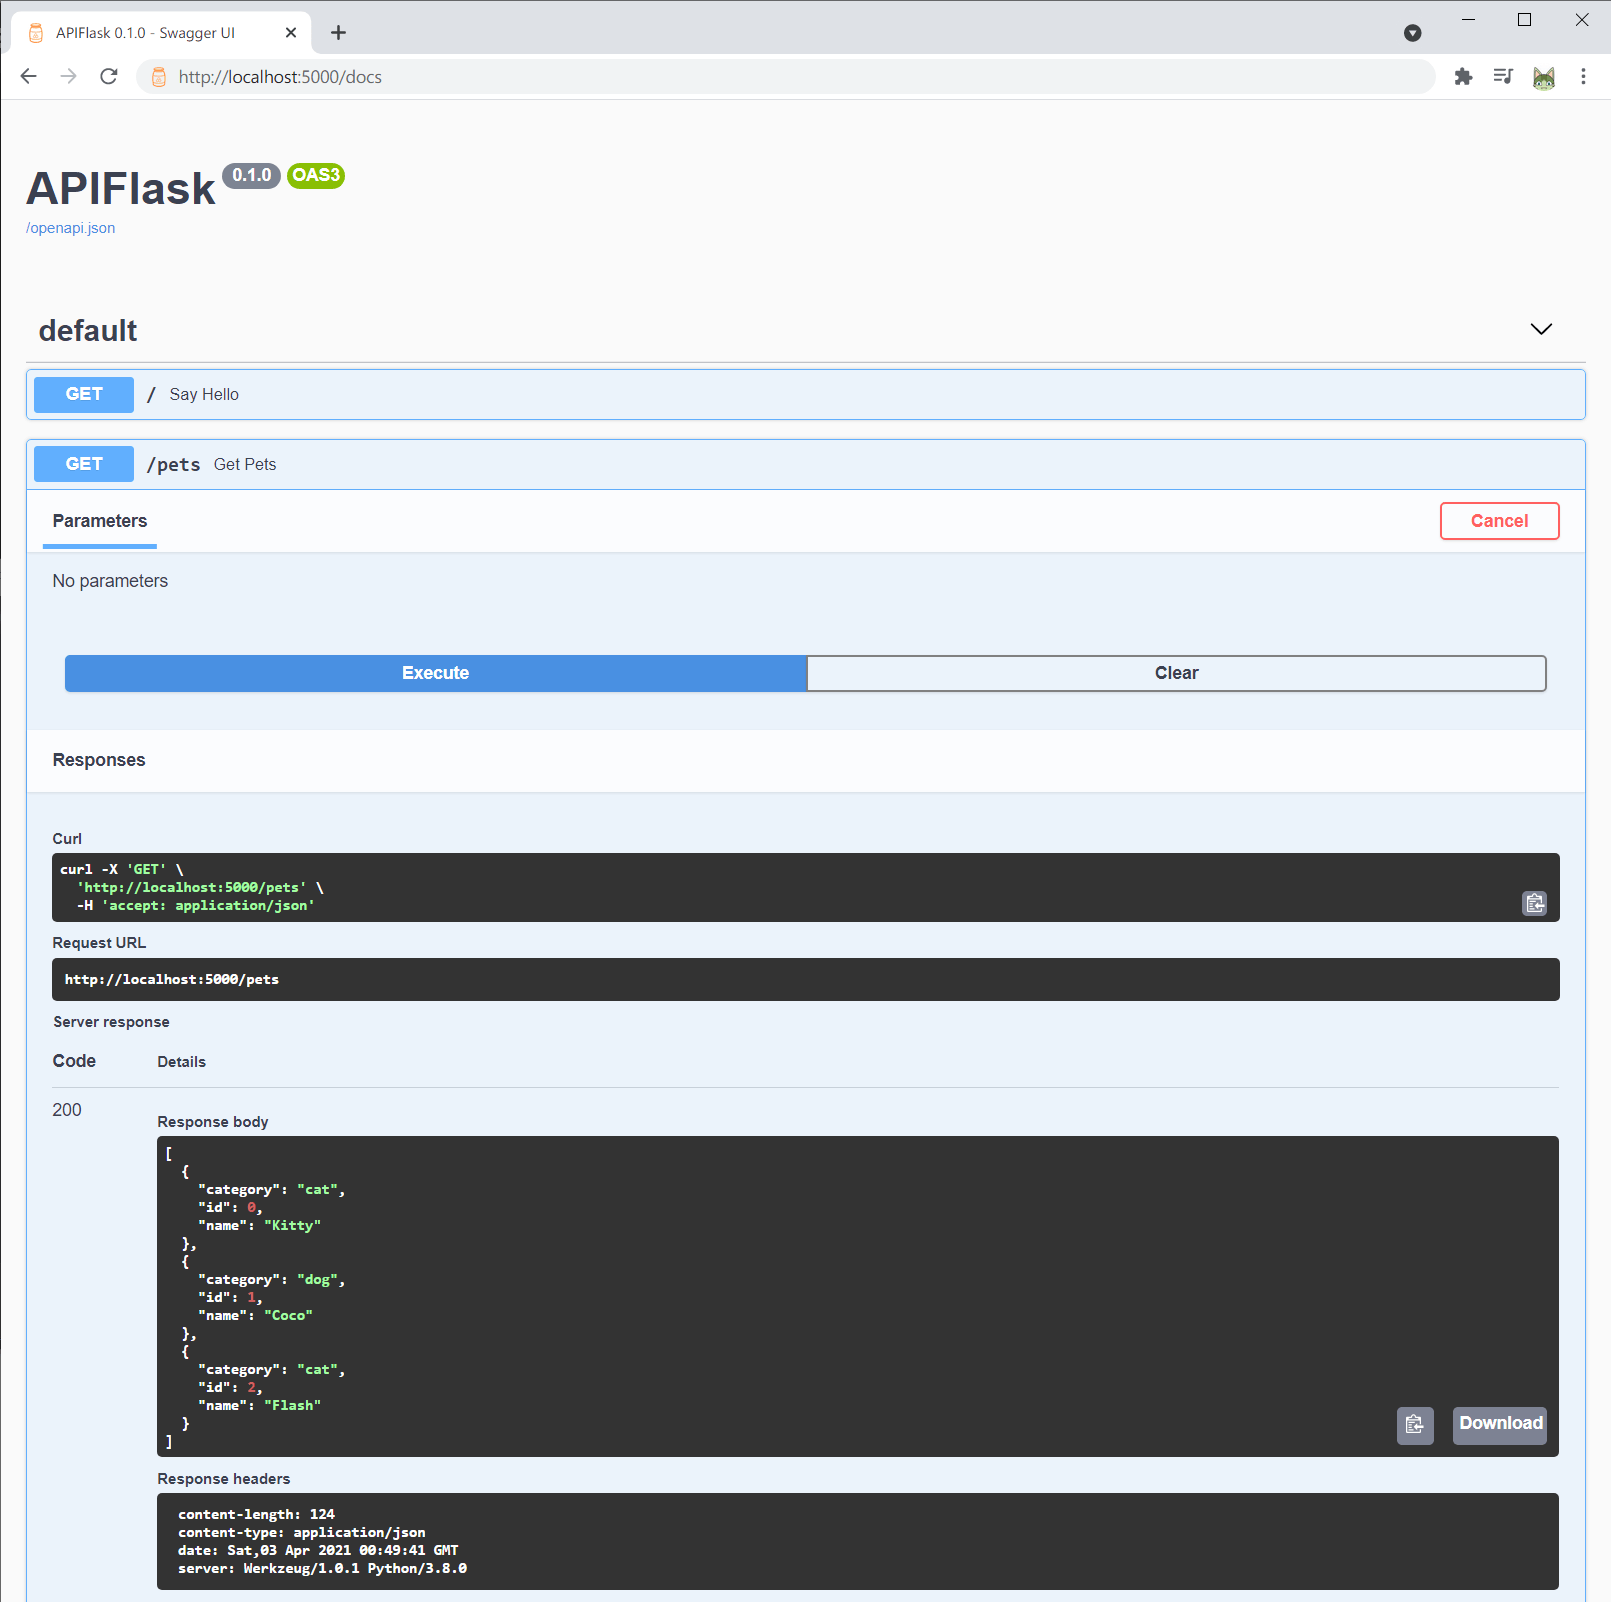Cancel the try-it-out mode
This screenshot has height=1602, width=1611.
tap(1499, 521)
